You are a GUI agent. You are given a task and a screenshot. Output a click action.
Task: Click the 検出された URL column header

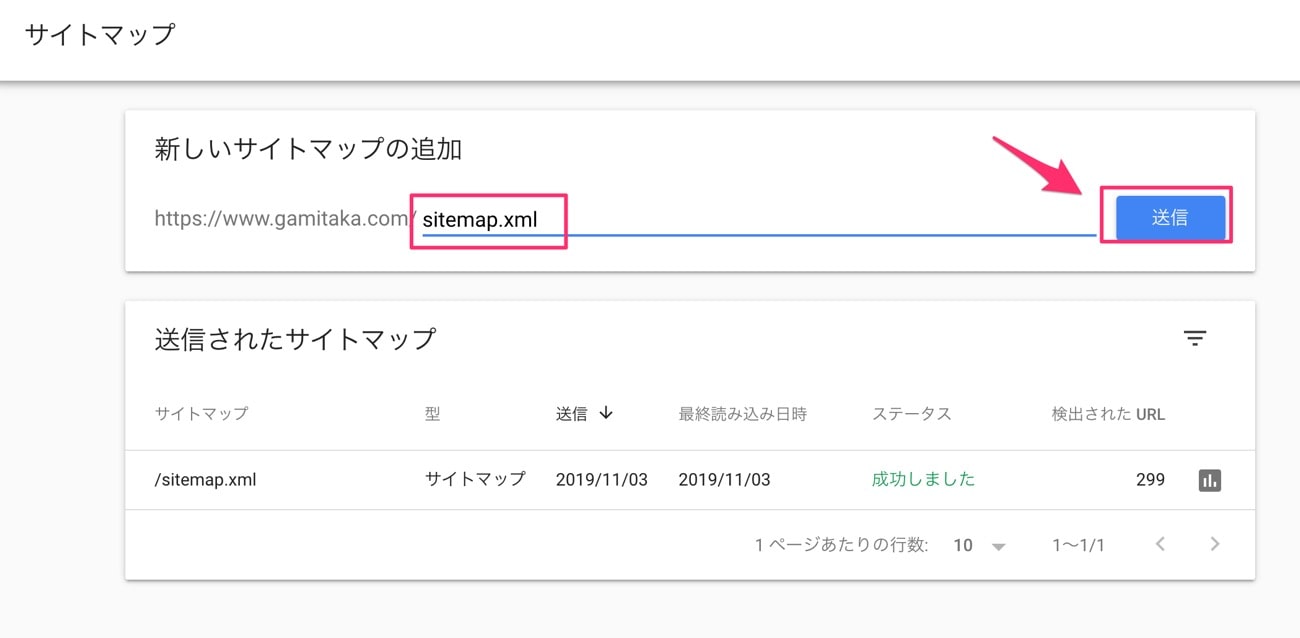click(1108, 414)
